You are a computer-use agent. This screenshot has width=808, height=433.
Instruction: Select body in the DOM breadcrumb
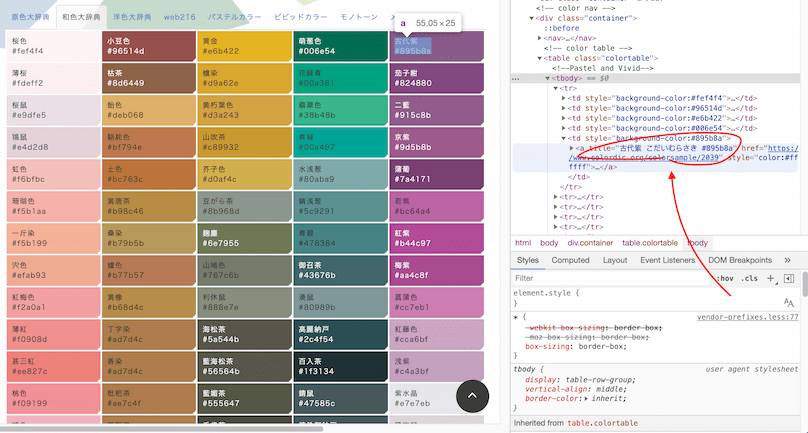549,243
